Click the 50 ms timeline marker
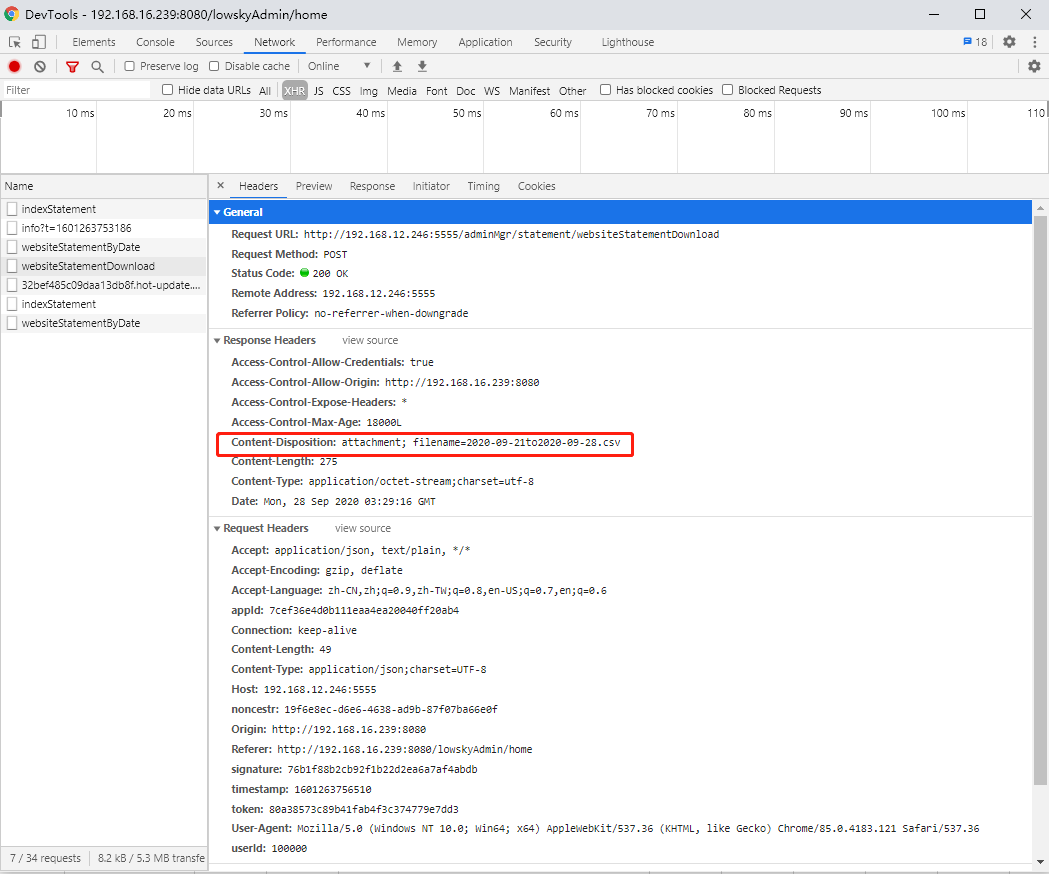The width and height of the screenshot is (1049, 874). 466,113
